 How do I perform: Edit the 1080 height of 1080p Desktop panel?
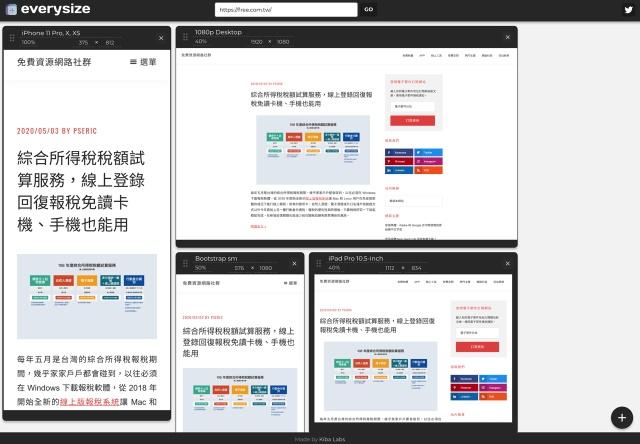(x=283, y=42)
